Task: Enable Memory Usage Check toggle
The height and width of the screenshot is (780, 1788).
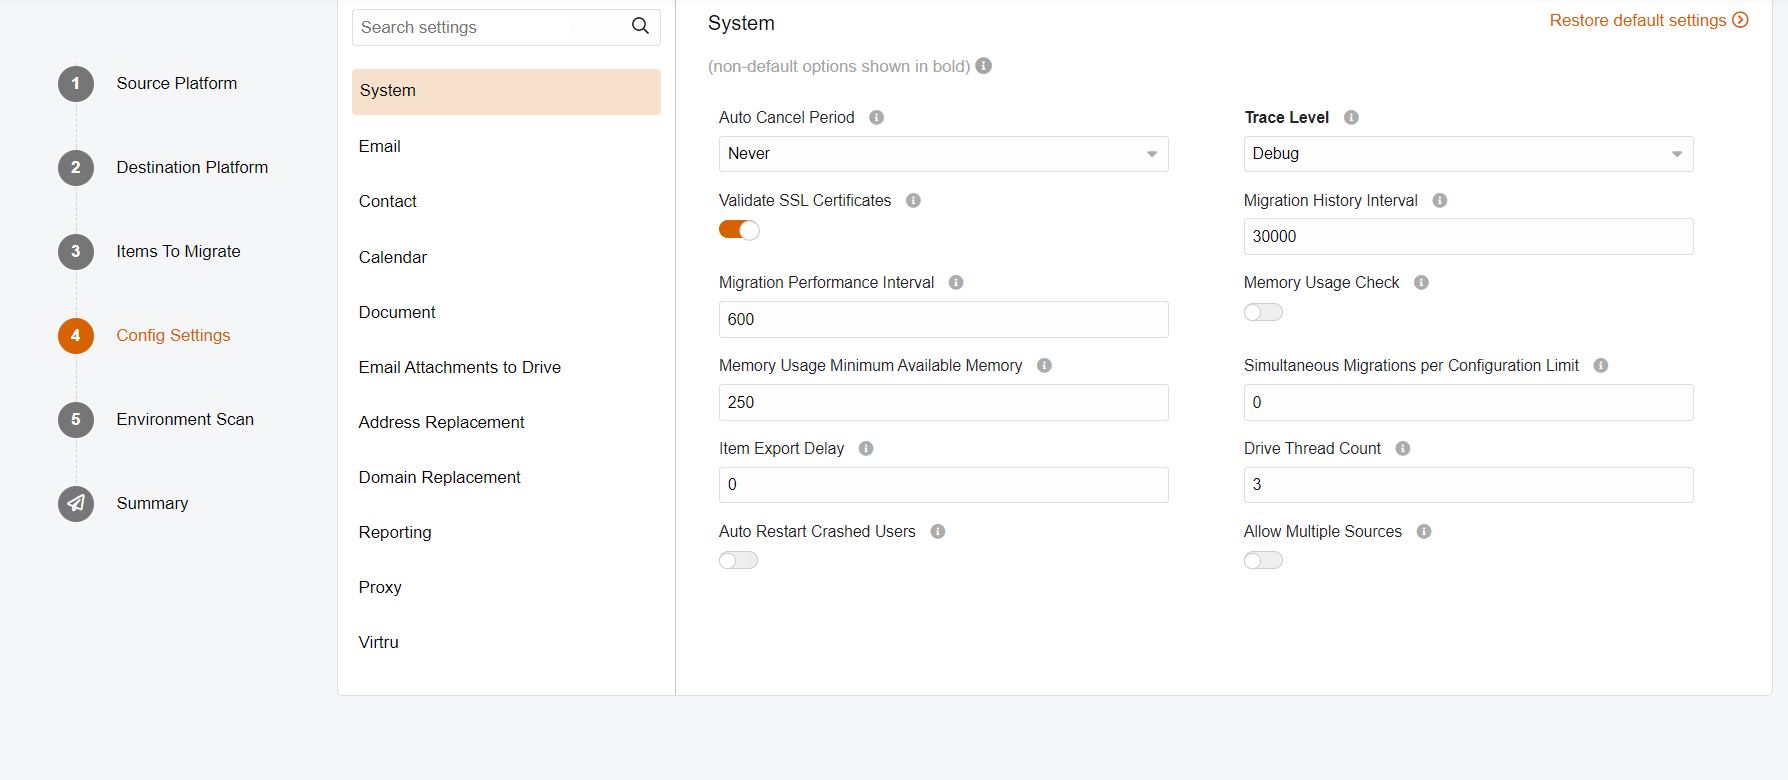Action: tap(1263, 312)
